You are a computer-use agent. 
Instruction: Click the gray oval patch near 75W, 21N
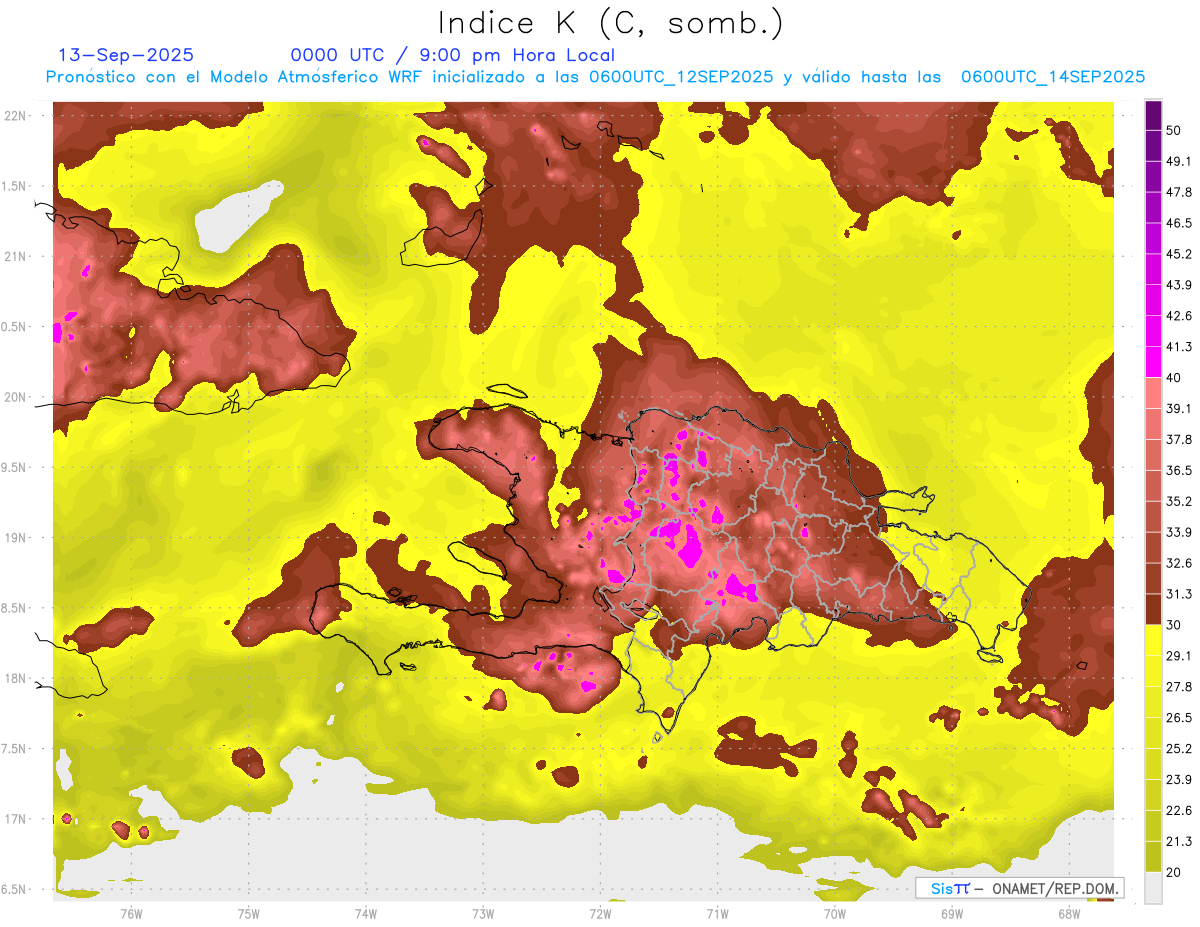coord(238,215)
